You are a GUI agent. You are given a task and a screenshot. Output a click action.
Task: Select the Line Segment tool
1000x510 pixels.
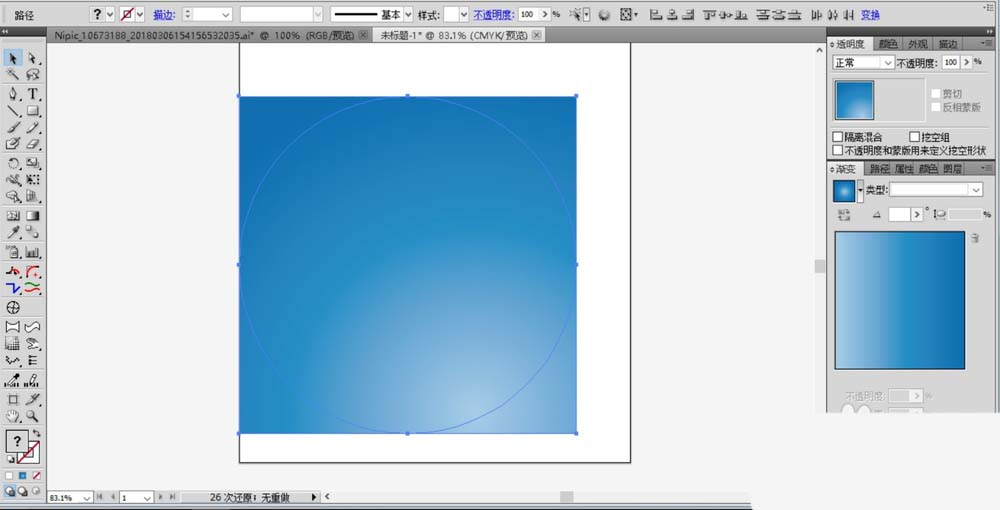click(x=13, y=111)
